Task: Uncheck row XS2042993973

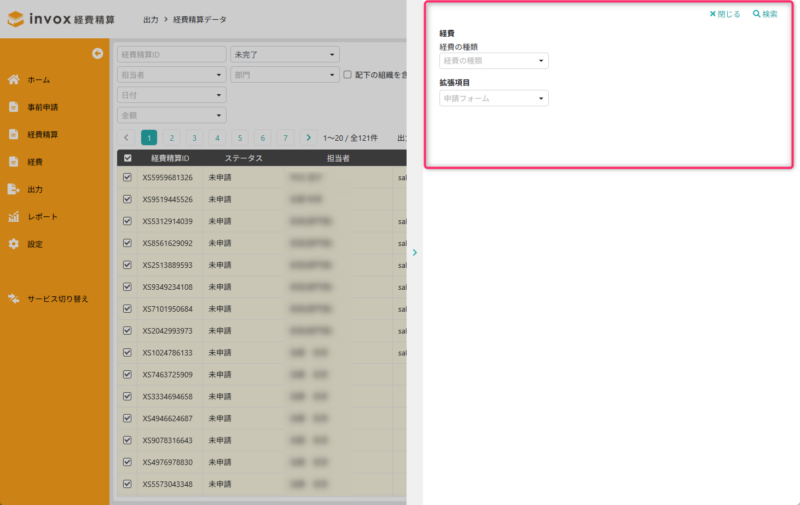Action: 127,331
